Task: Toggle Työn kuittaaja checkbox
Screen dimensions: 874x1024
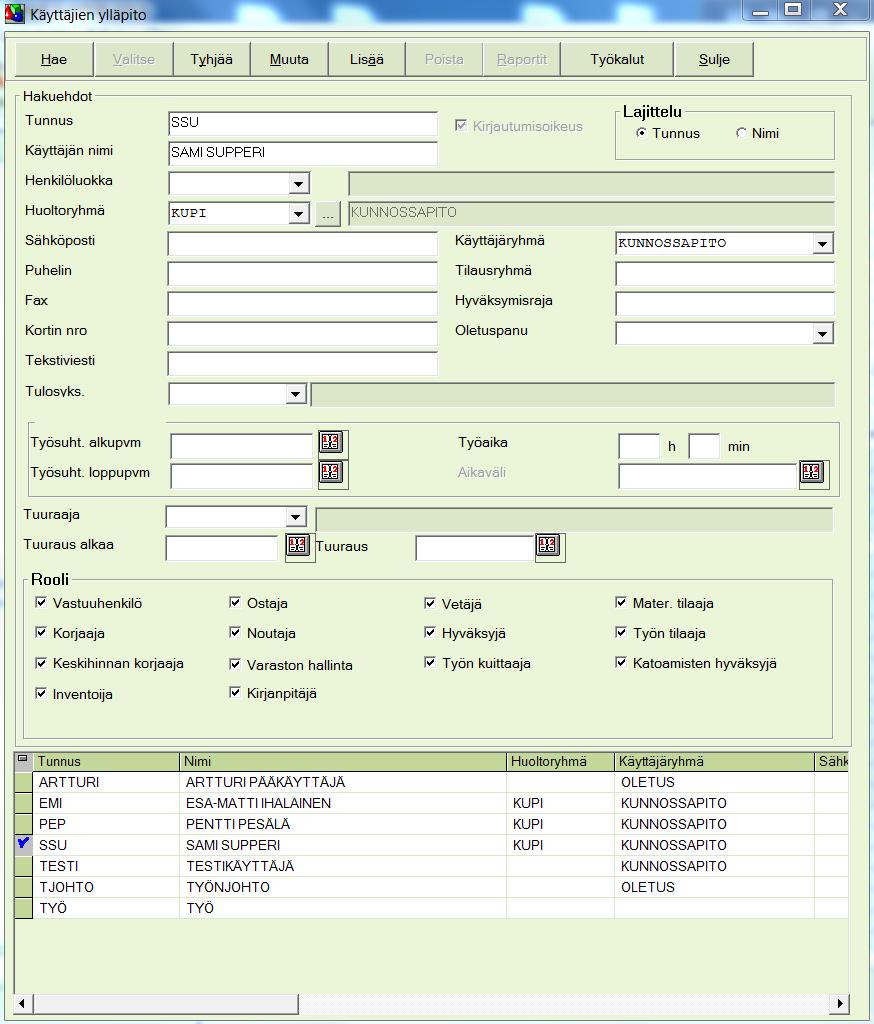Action: tap(430, 662)
